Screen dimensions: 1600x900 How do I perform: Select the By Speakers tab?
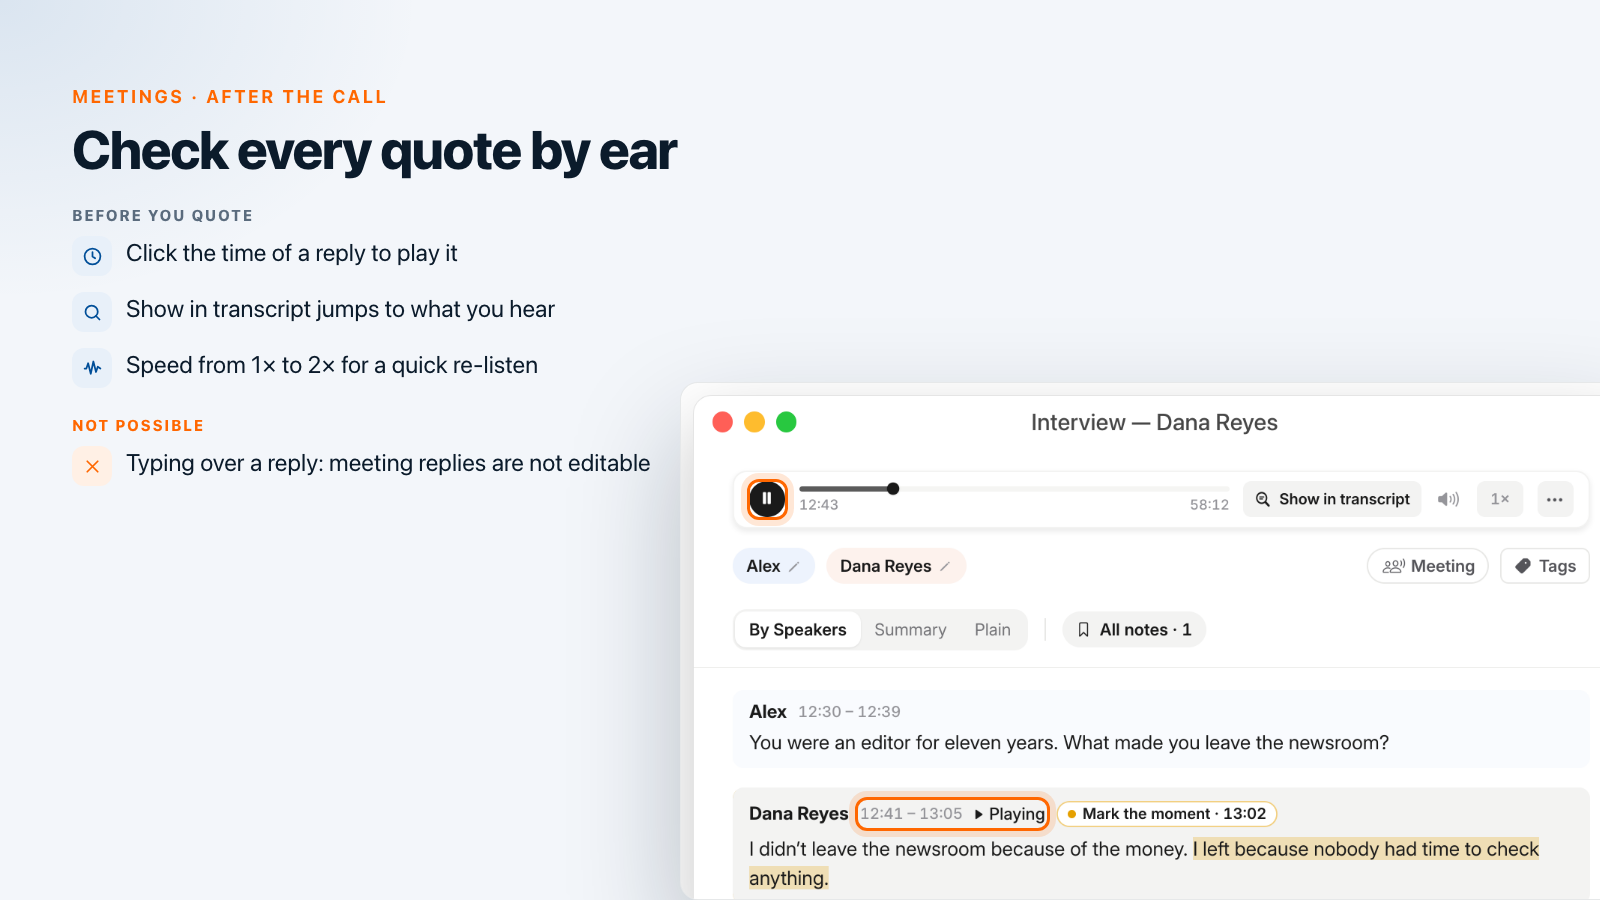[797, 630]
